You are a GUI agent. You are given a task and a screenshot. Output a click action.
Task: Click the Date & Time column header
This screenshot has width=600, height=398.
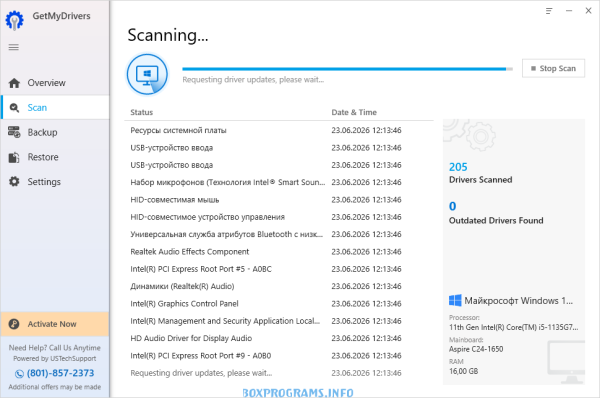(x=354, y=113)
